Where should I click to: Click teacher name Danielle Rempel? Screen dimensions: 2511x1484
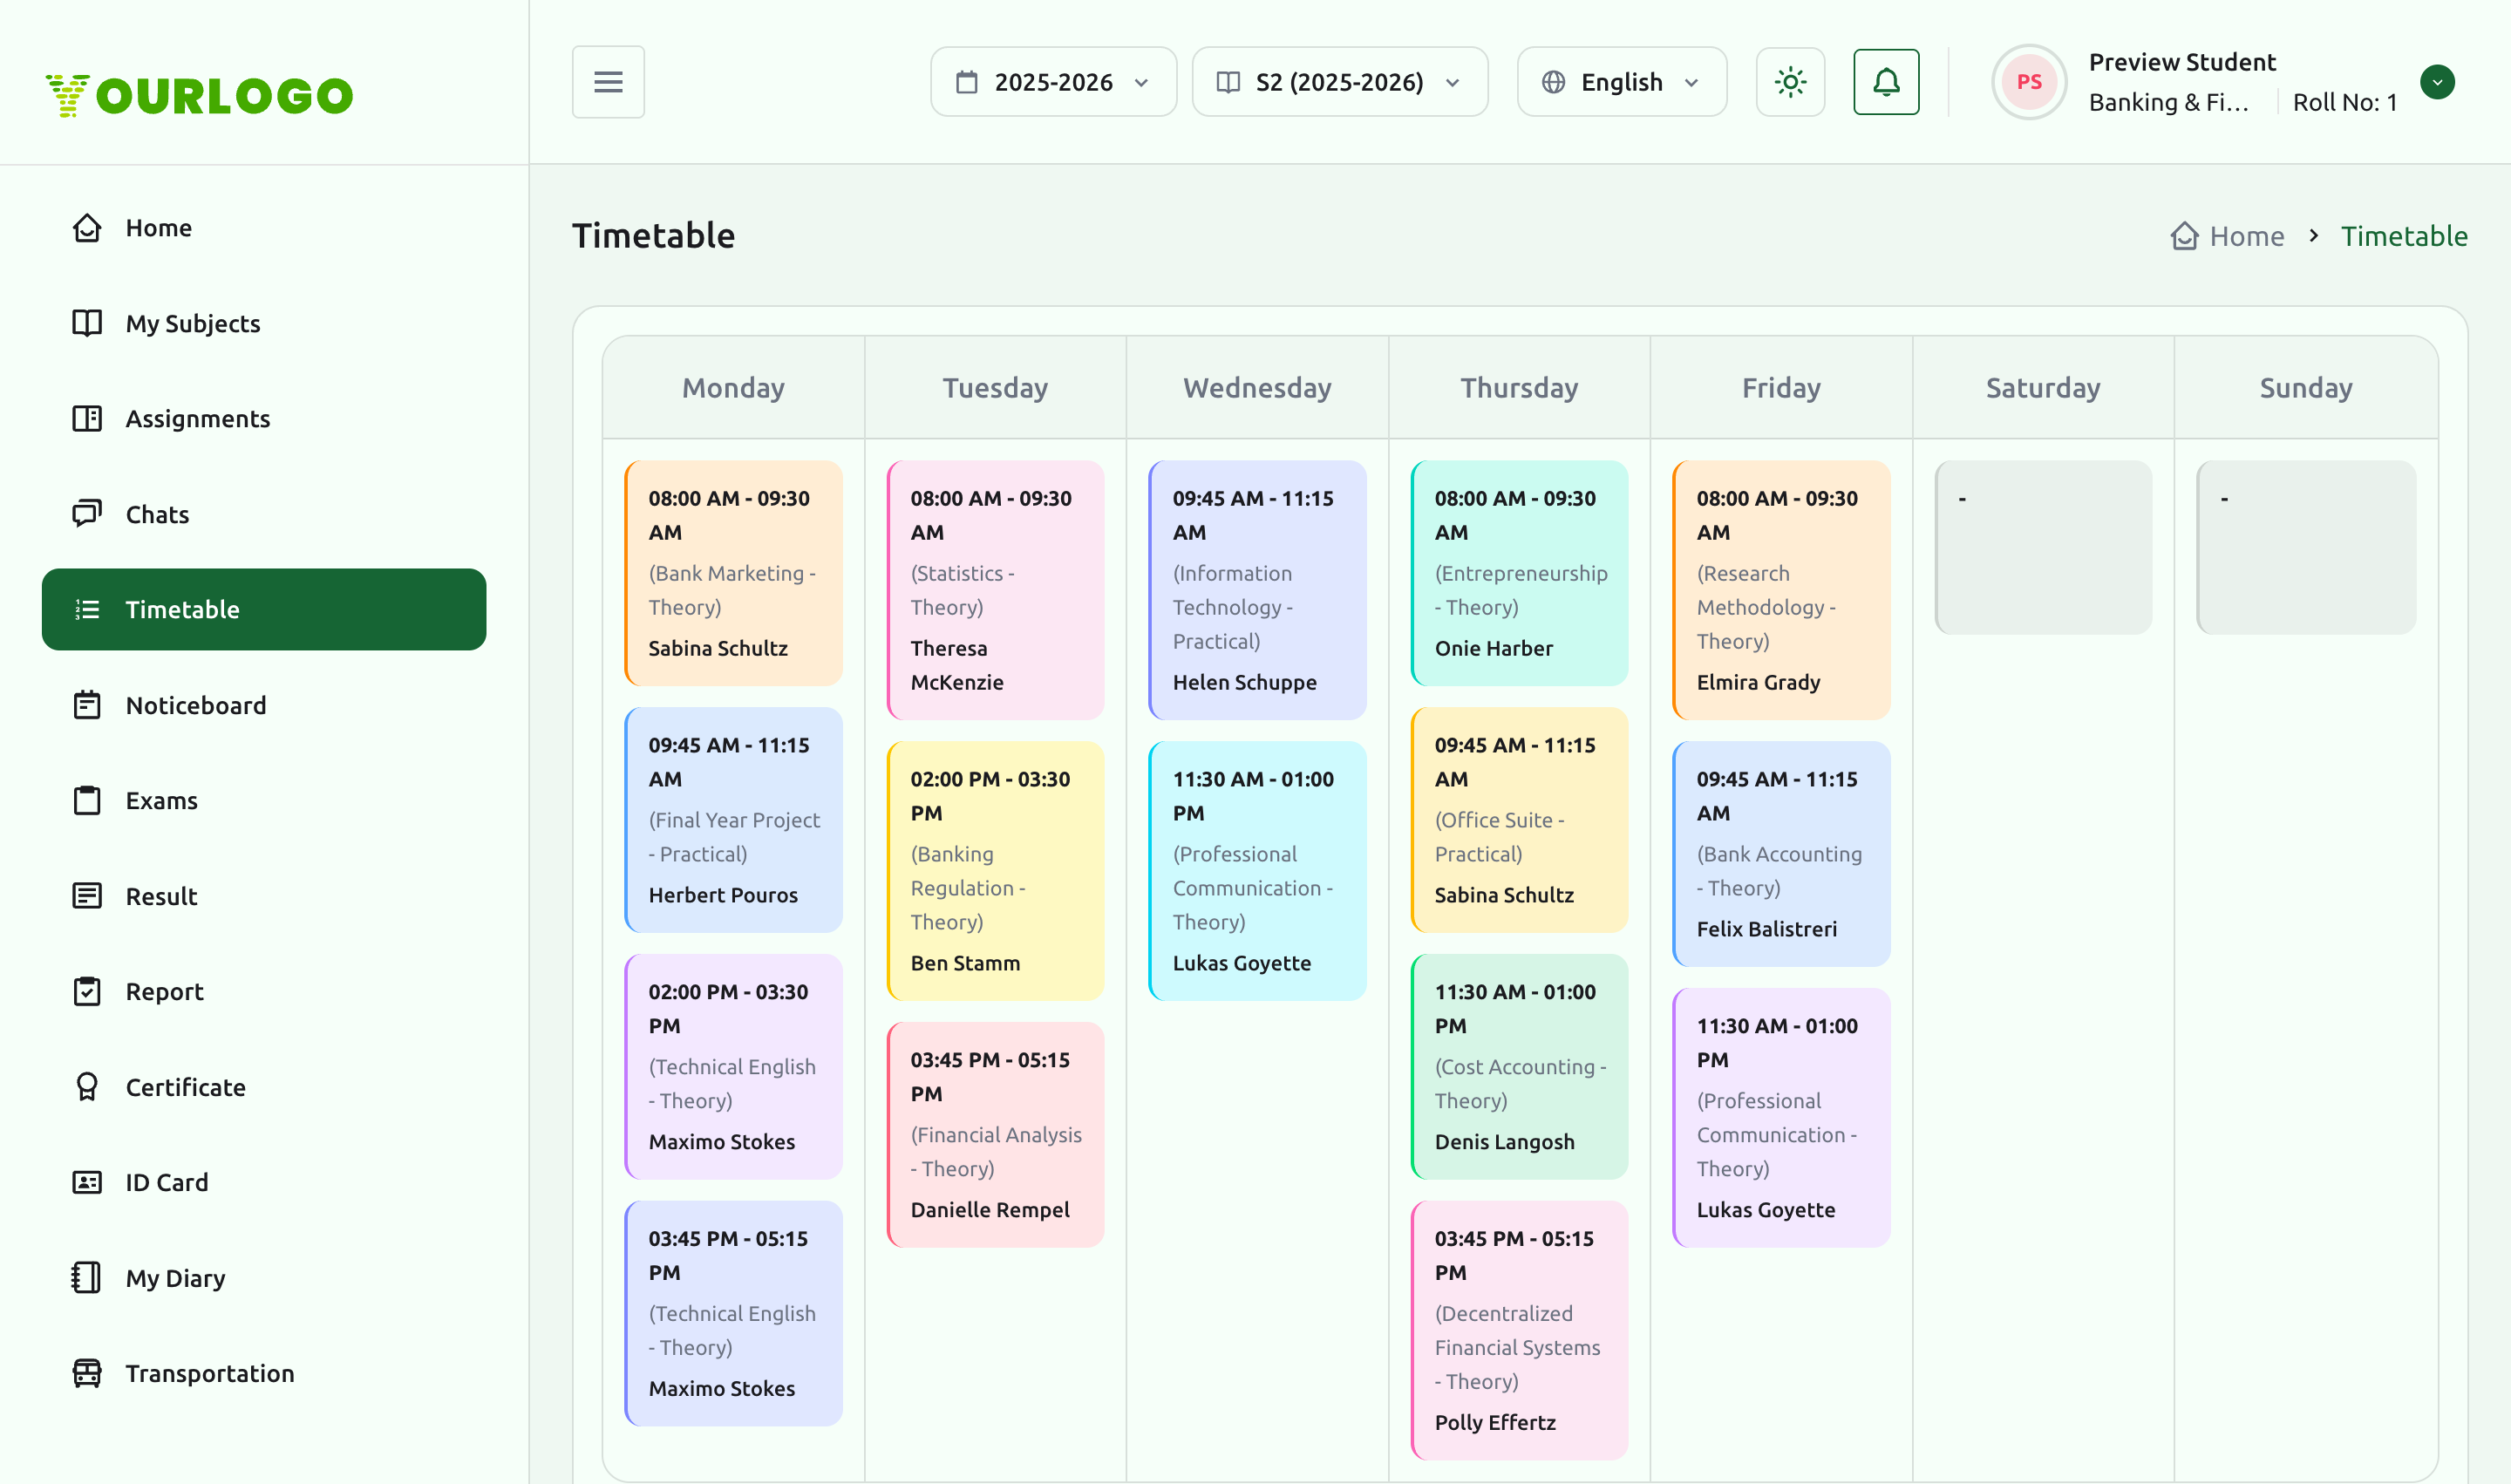pos(990,1210)
